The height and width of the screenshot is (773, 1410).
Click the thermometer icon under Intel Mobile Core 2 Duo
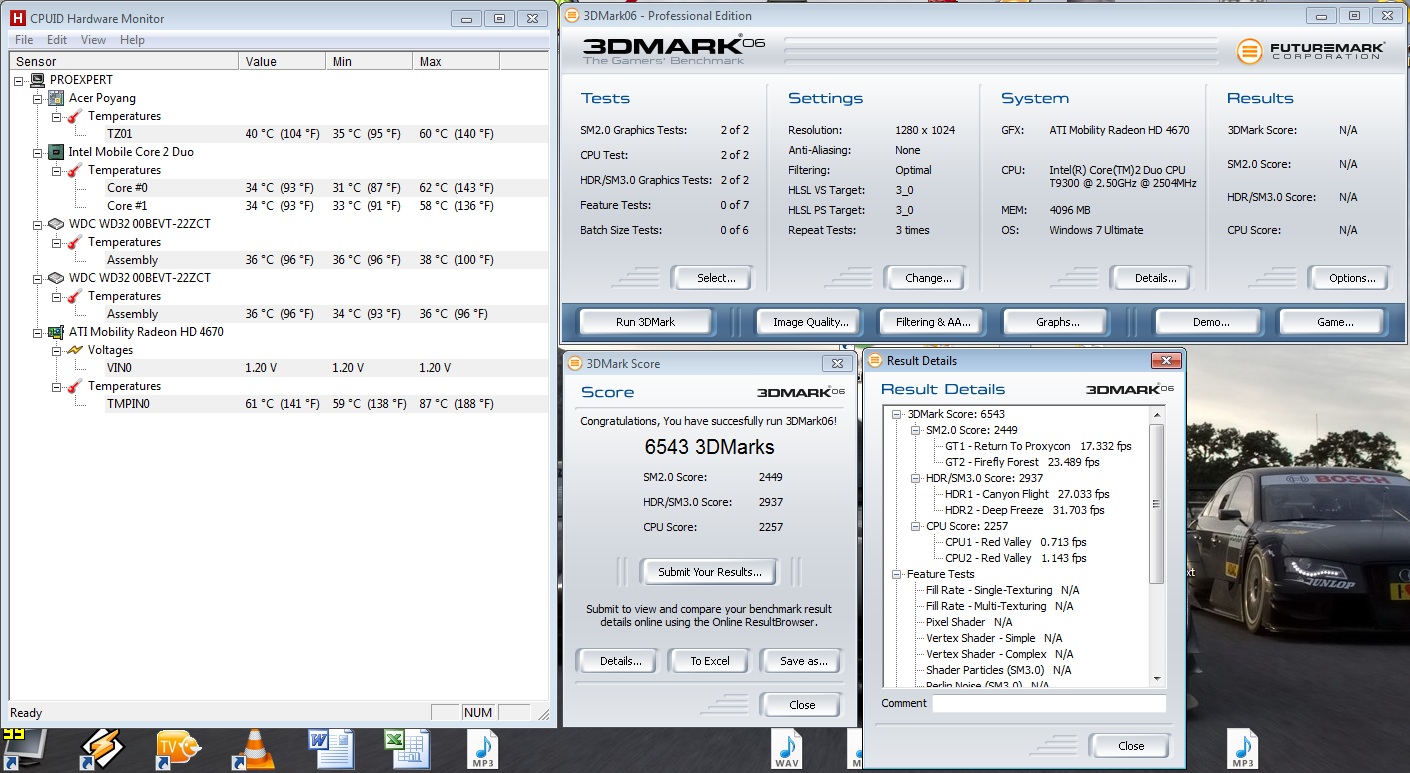[x=75, y=170]
